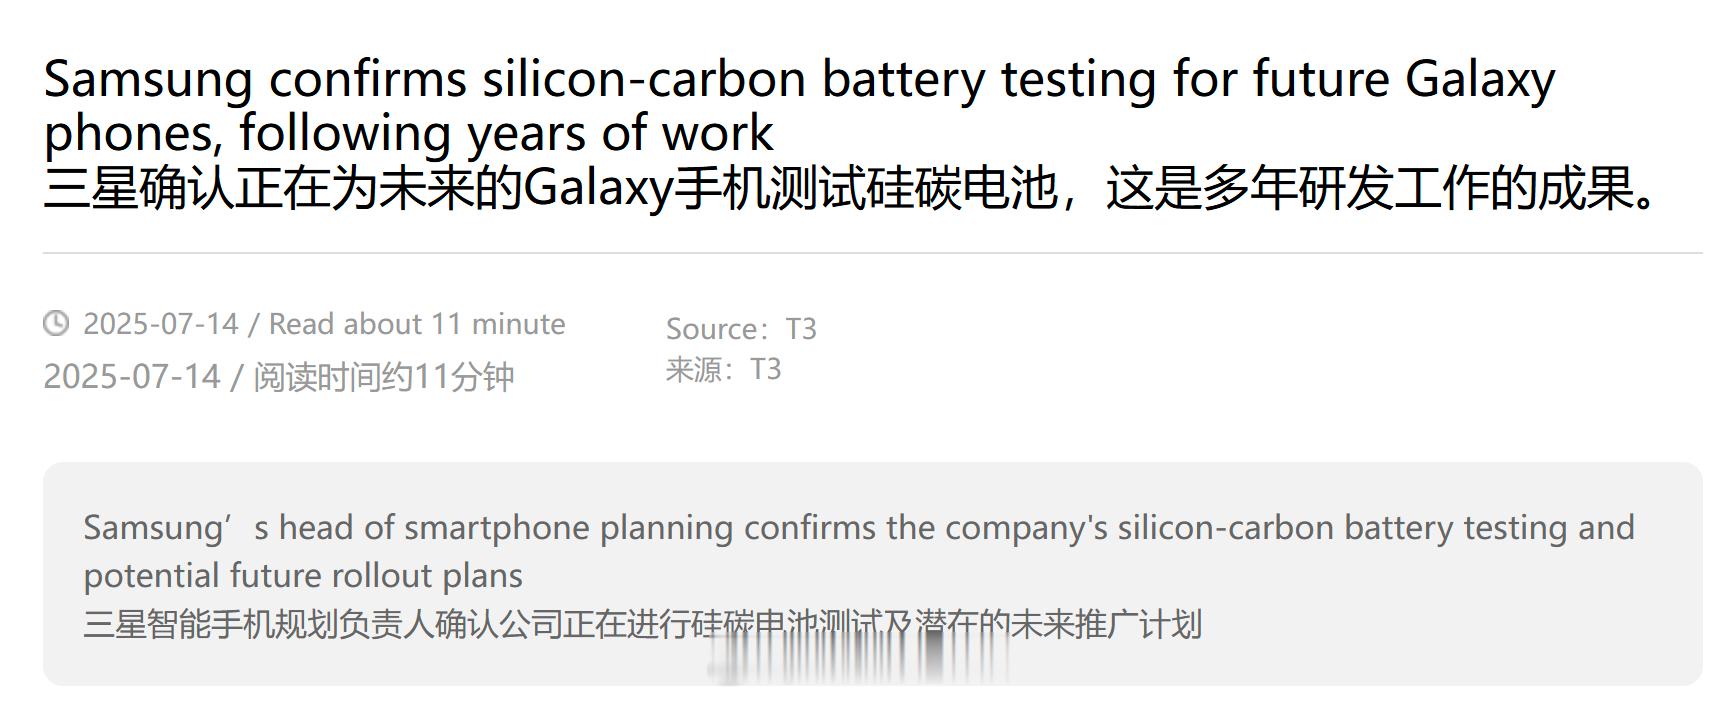1720x702 pixels.
Task: Open the T3 source name in English line
Action: pos(801,329)
